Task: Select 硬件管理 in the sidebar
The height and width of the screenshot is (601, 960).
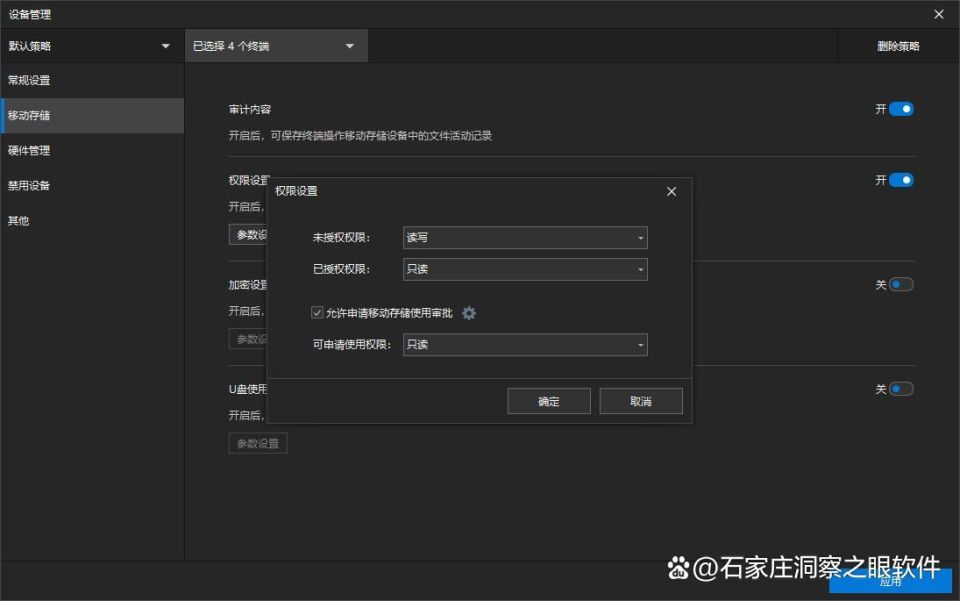Action: pos(92,151)
